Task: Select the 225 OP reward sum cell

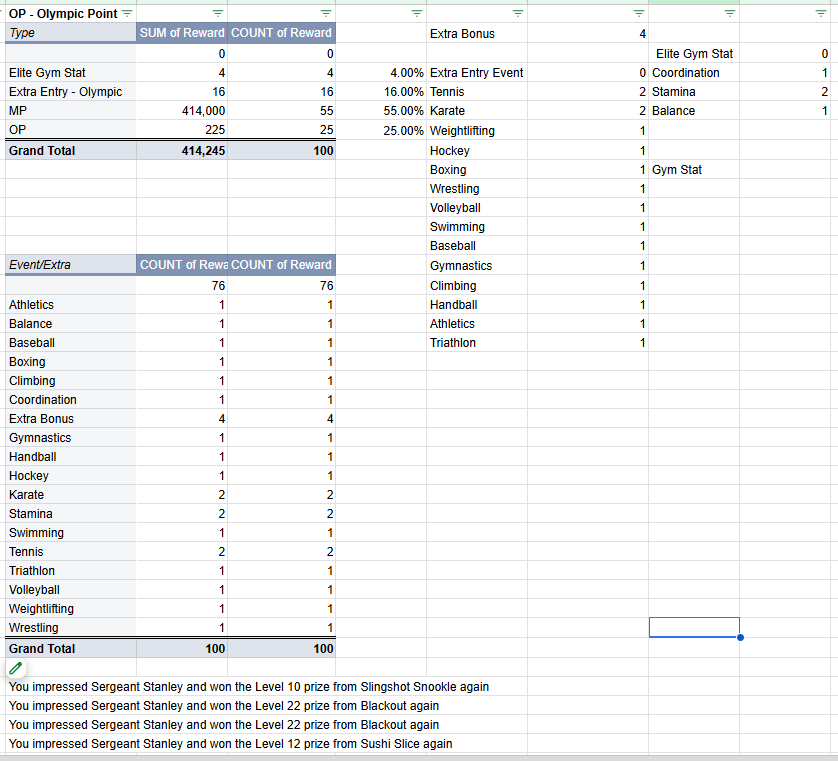Action: pos(182,130)
